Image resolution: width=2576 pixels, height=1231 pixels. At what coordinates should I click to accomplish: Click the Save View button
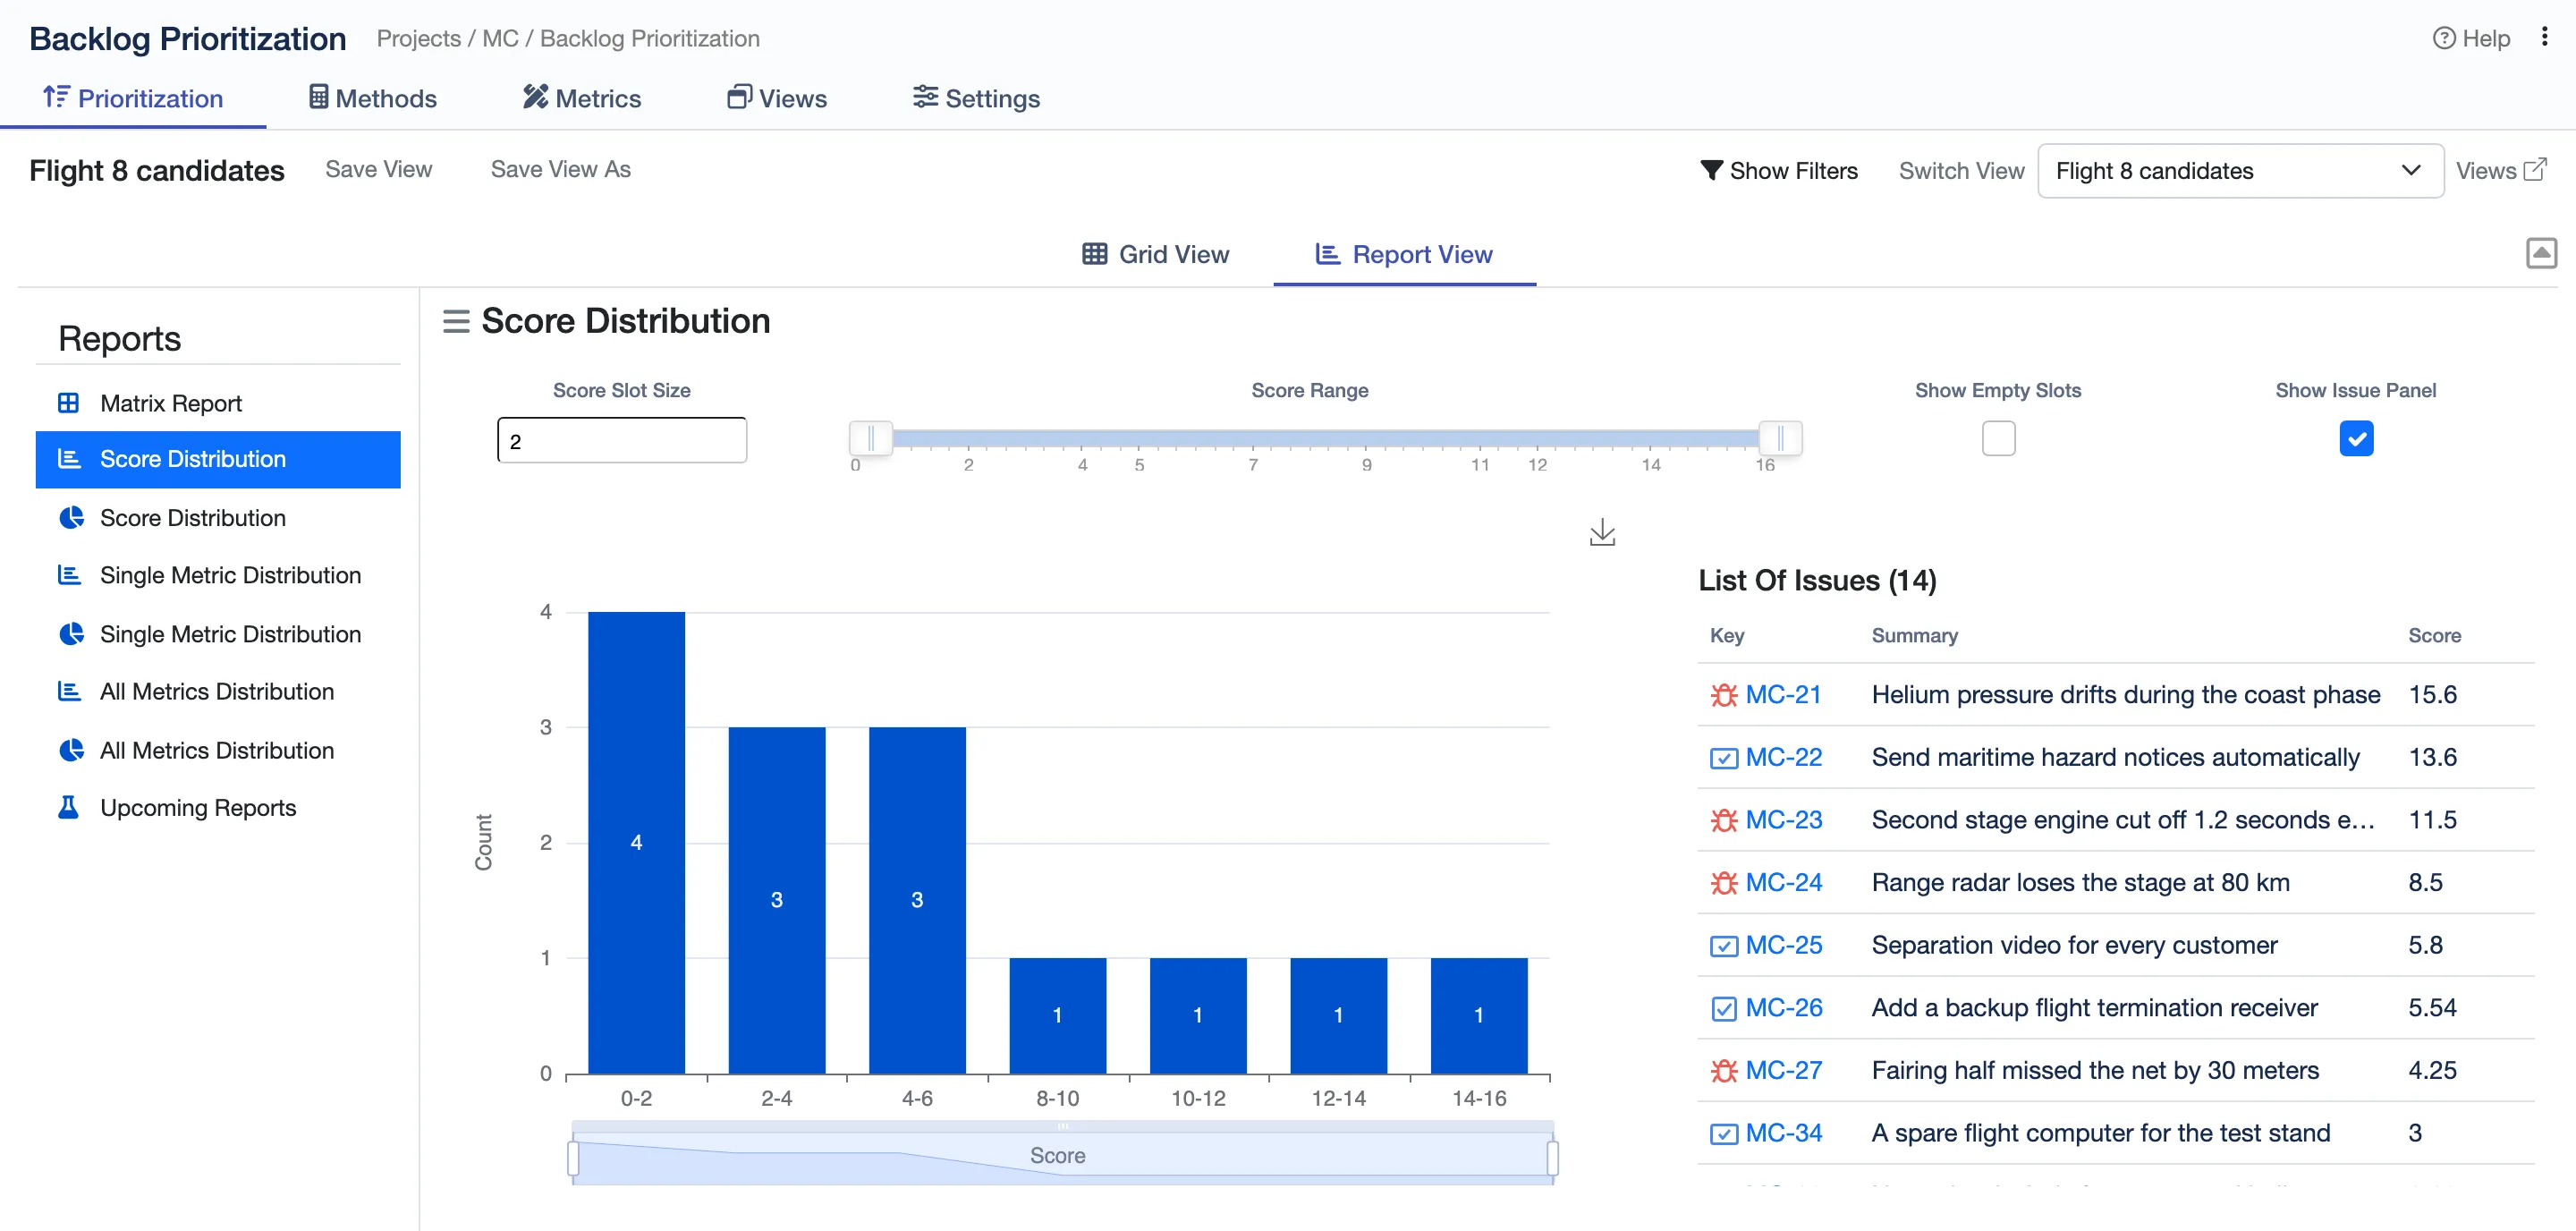pyautogui.click(x=378, y=169)
